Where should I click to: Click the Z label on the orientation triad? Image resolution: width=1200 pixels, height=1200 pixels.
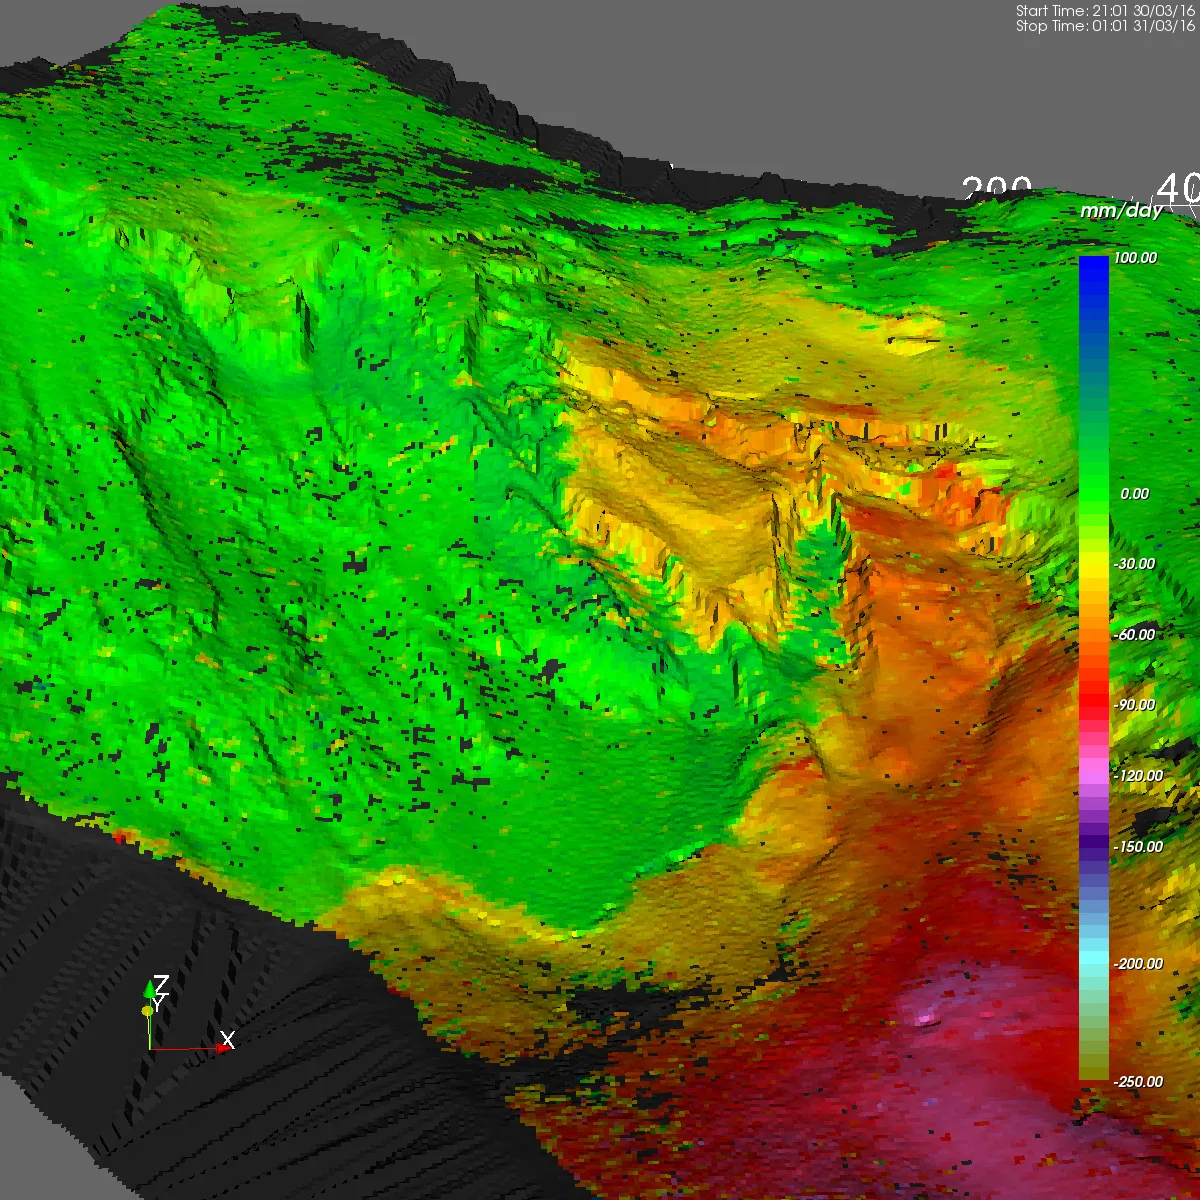click(x=160, y=985)
